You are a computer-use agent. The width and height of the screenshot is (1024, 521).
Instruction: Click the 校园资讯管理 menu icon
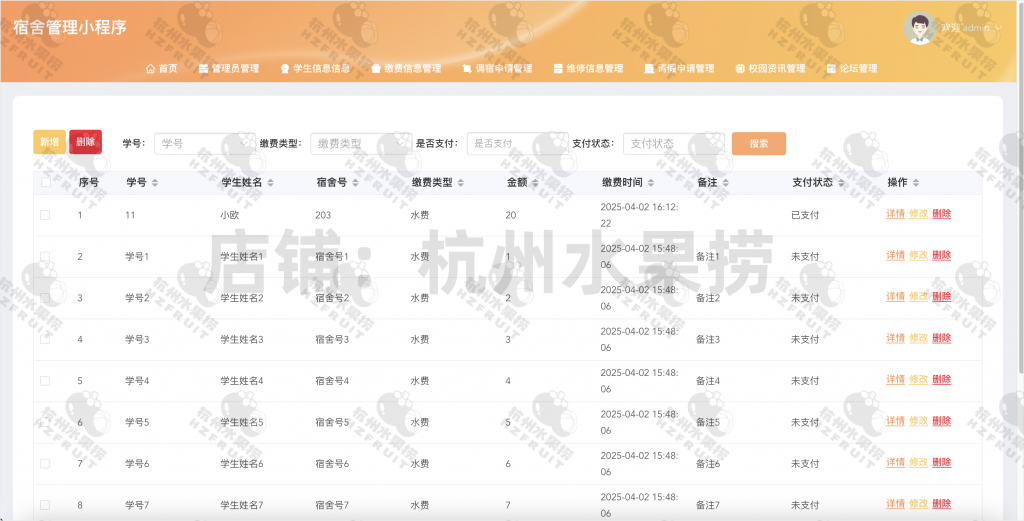pos(740,69)
